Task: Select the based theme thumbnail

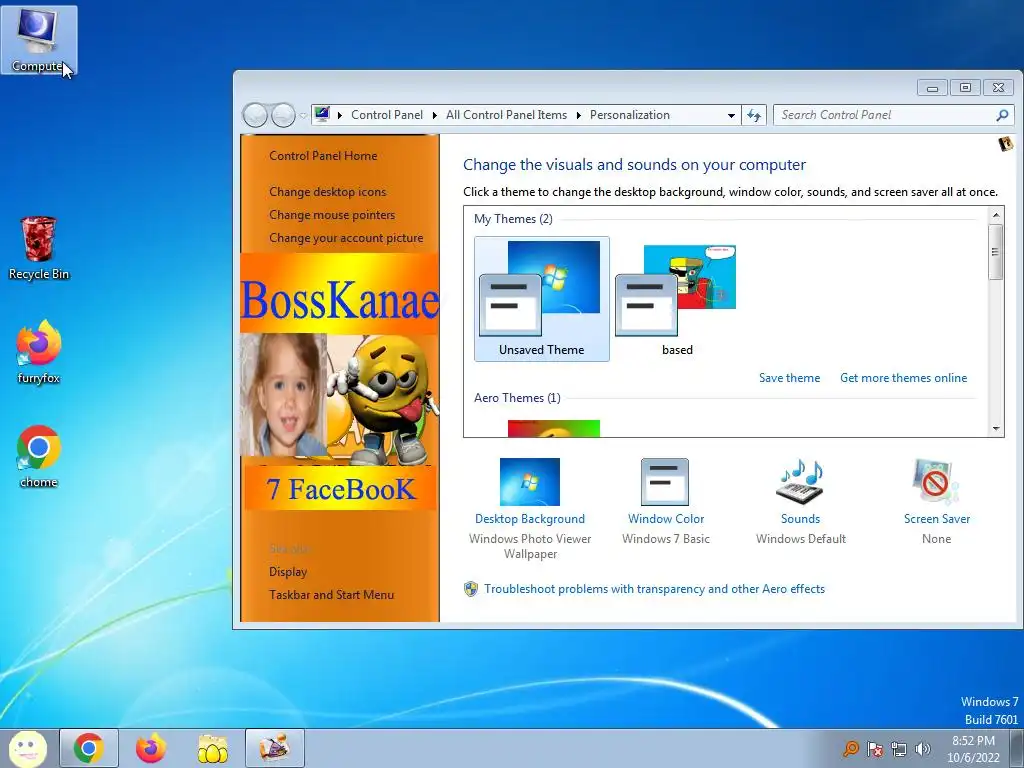Action: coord(677,299)
